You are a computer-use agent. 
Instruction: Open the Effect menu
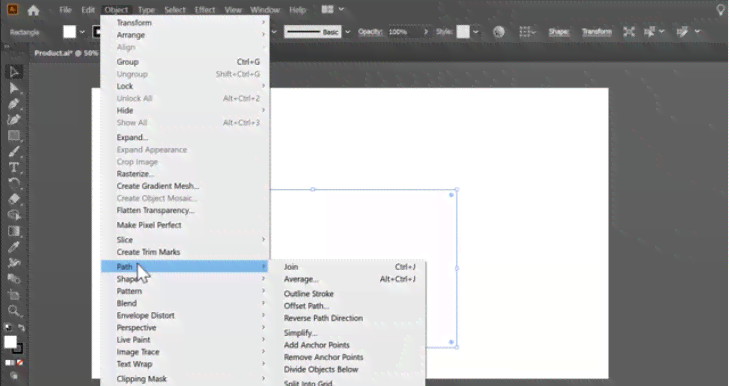(x=205, y=10)
